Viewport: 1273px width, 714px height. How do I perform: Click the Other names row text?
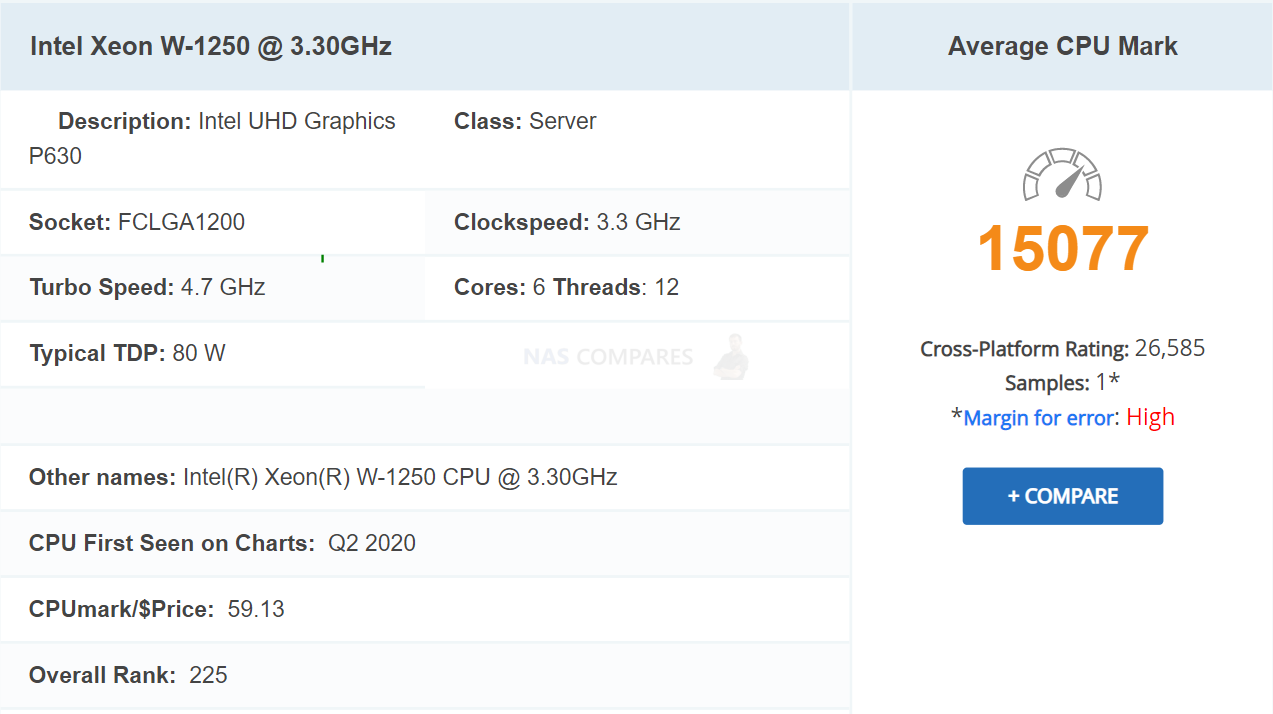pos(323,477)
